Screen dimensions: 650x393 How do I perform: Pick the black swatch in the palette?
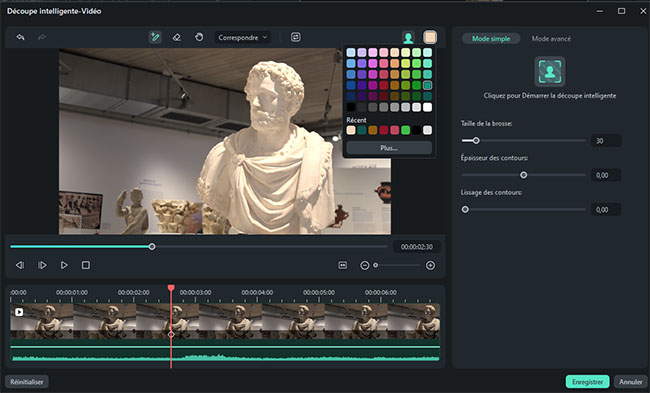[x=351, y=107]
